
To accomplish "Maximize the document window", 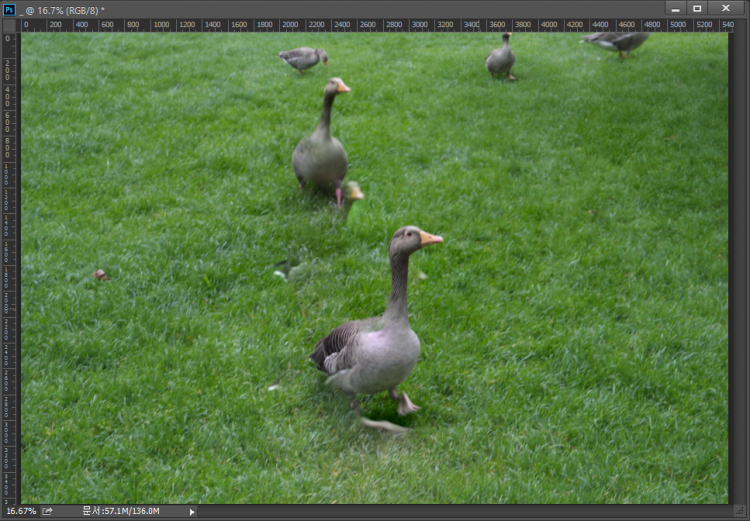I will [x=698, y=9].
